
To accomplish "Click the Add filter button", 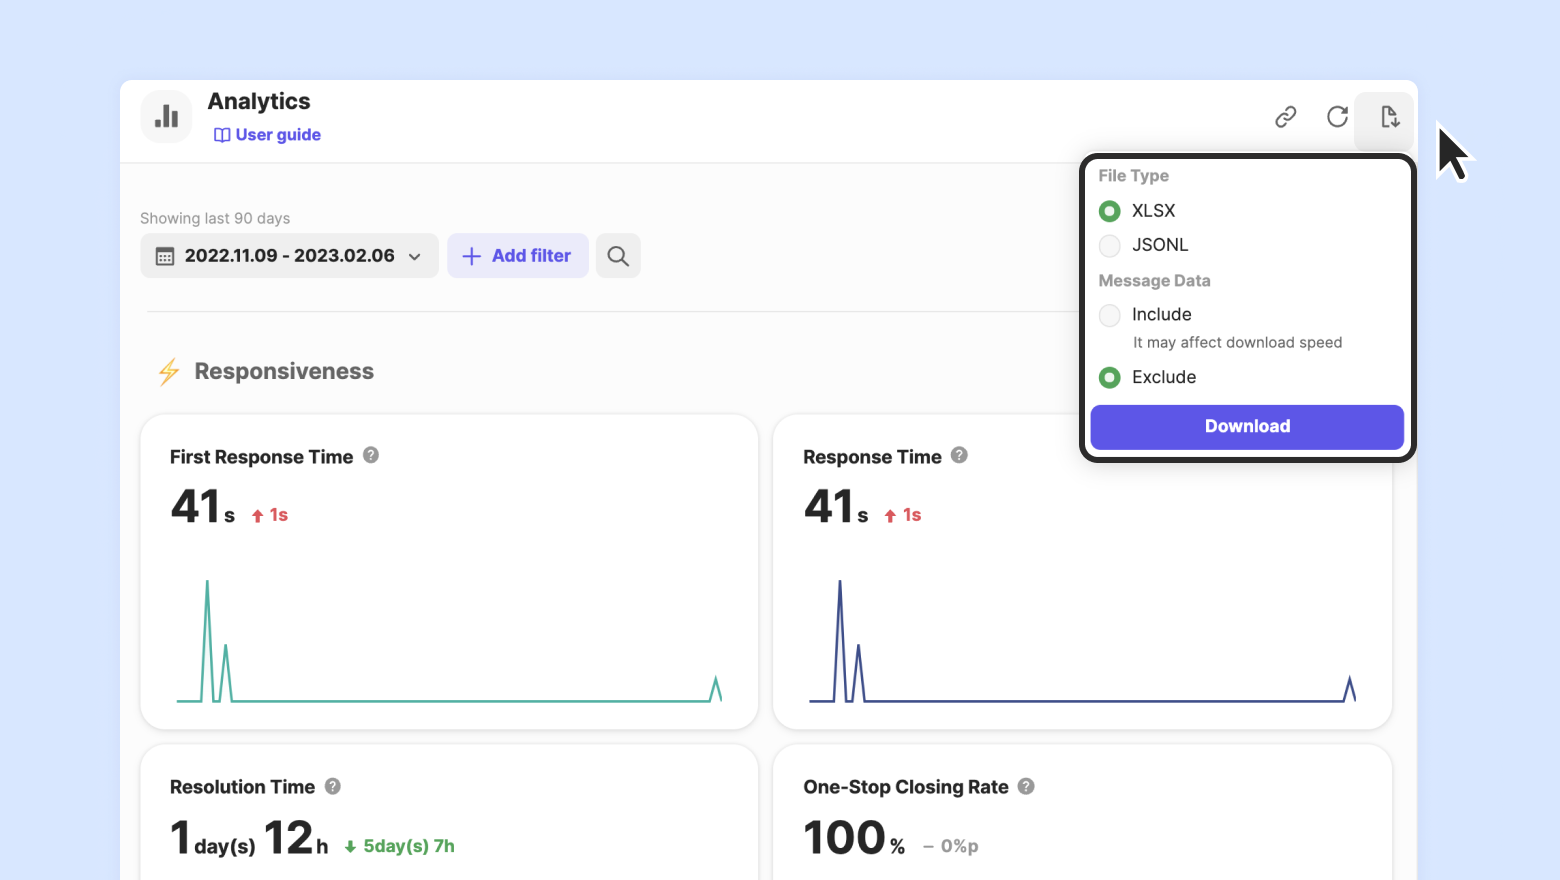I will (517, 256).
